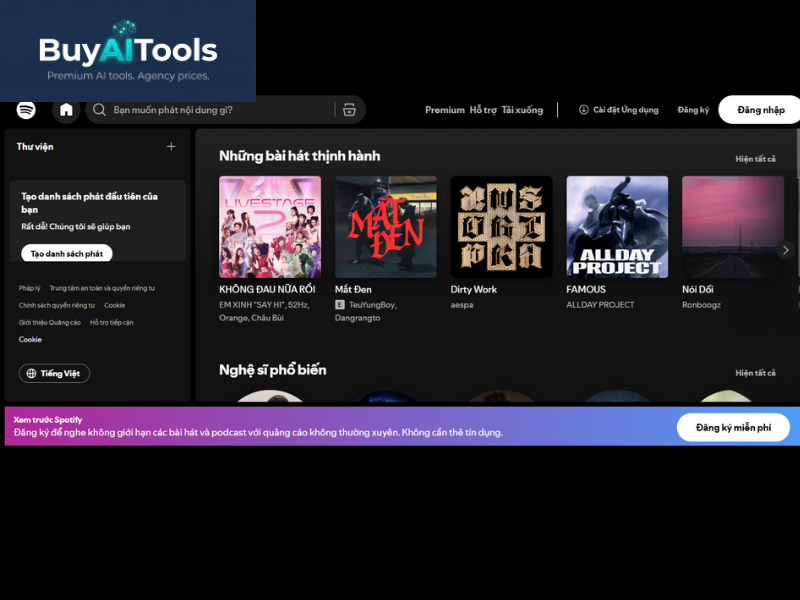Show all popular artists via Hiện tất cả

click(755, 373)
